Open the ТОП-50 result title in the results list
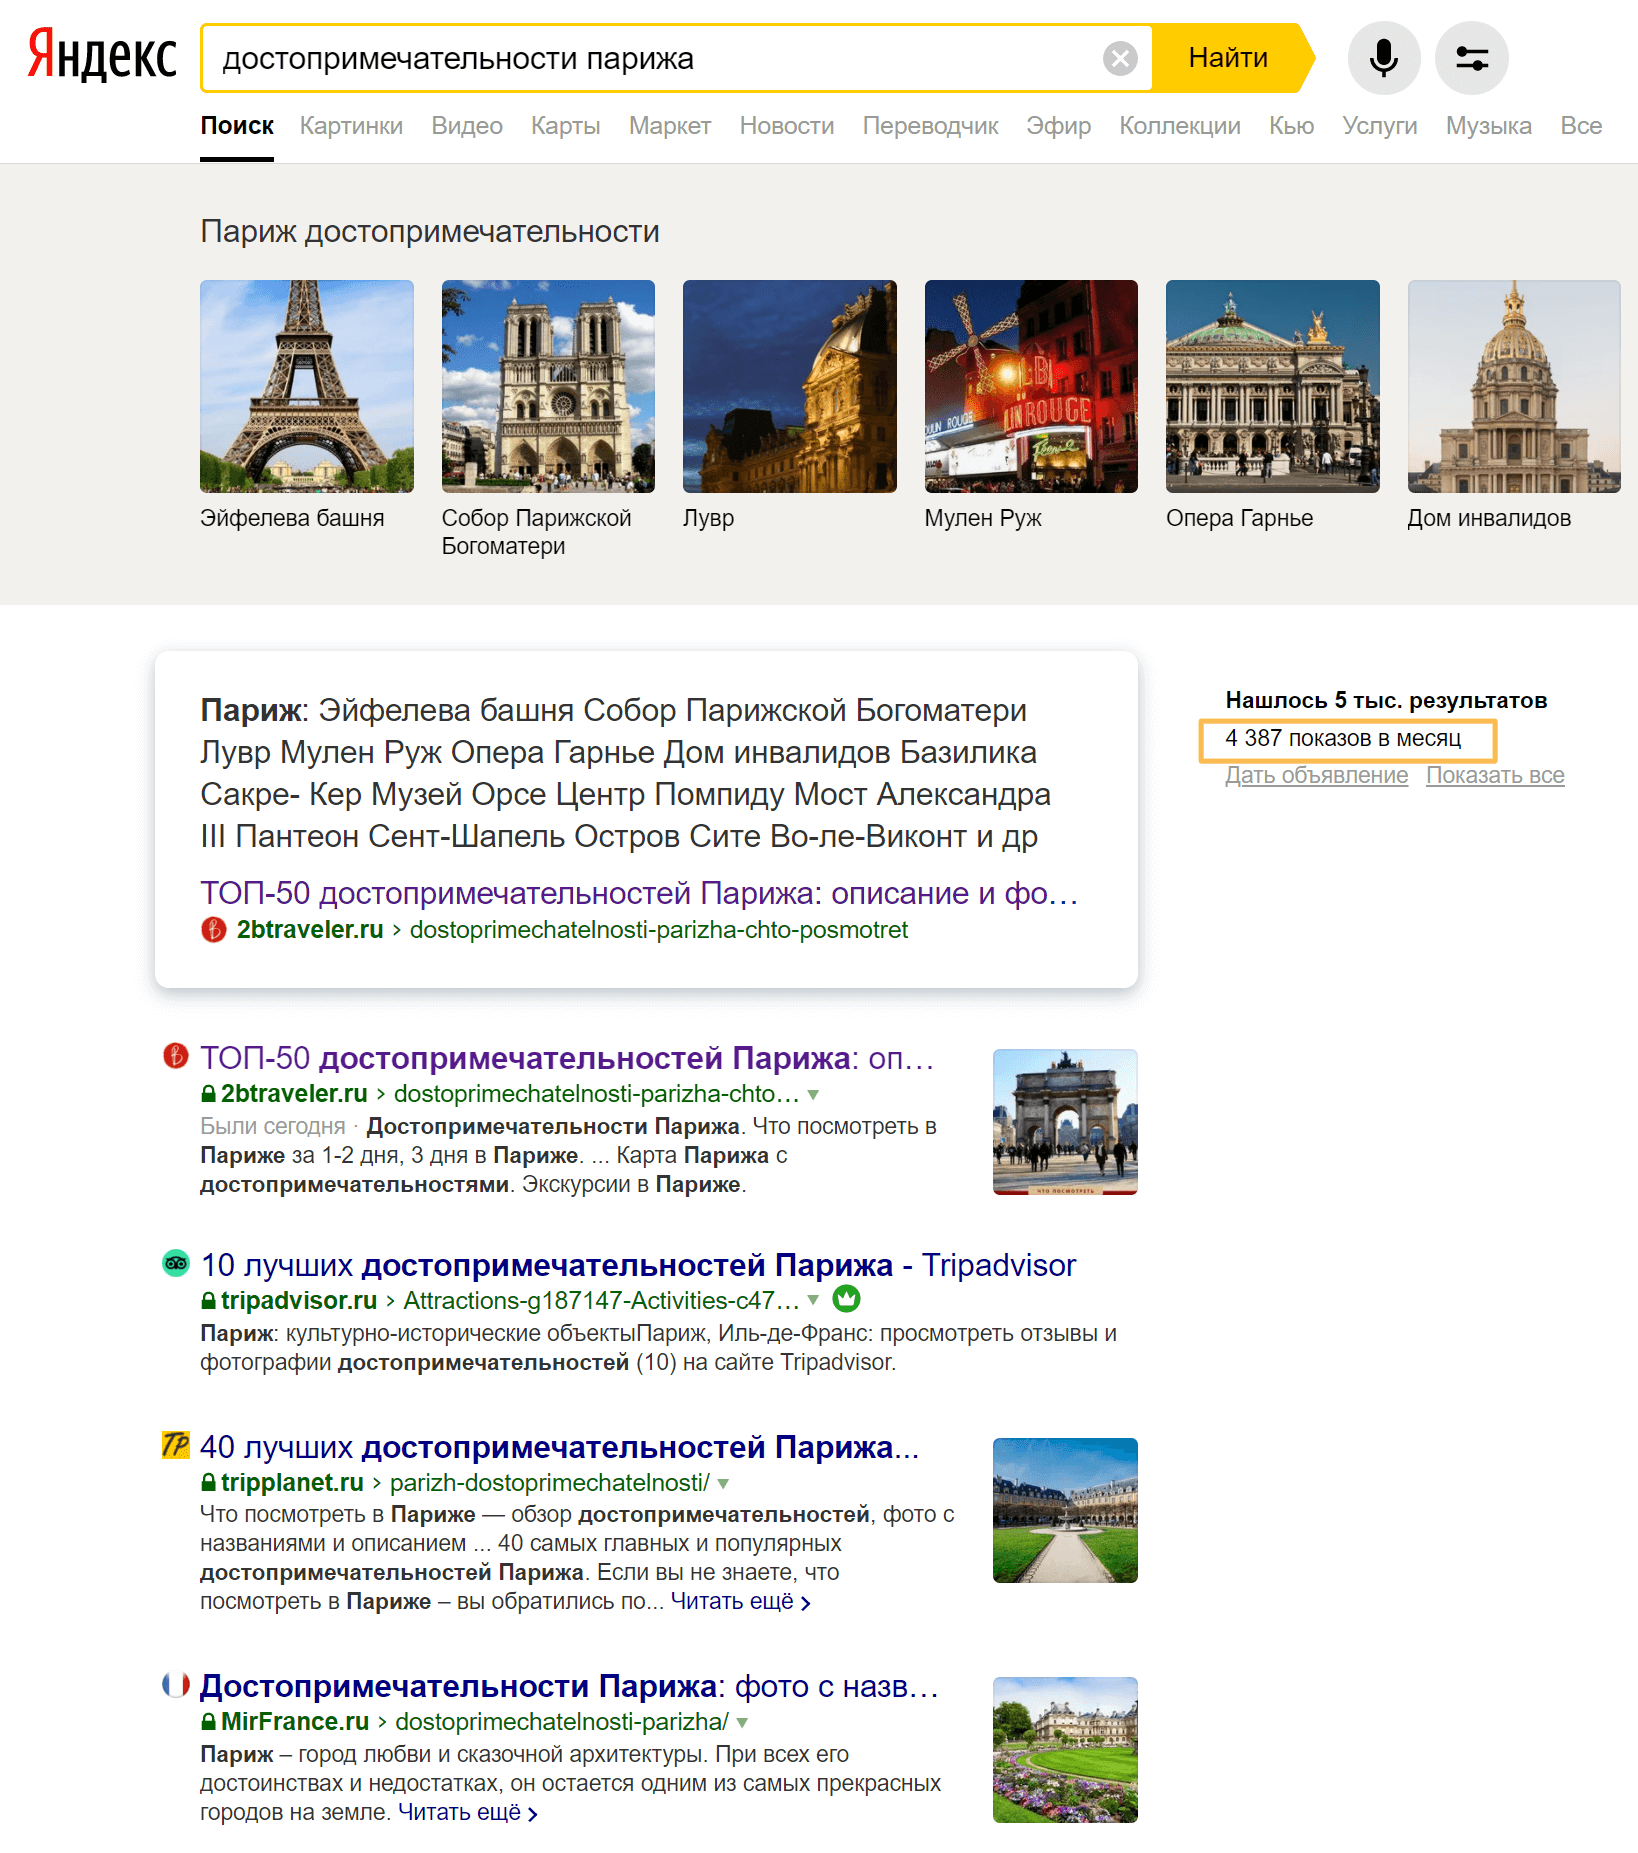 567,1058
